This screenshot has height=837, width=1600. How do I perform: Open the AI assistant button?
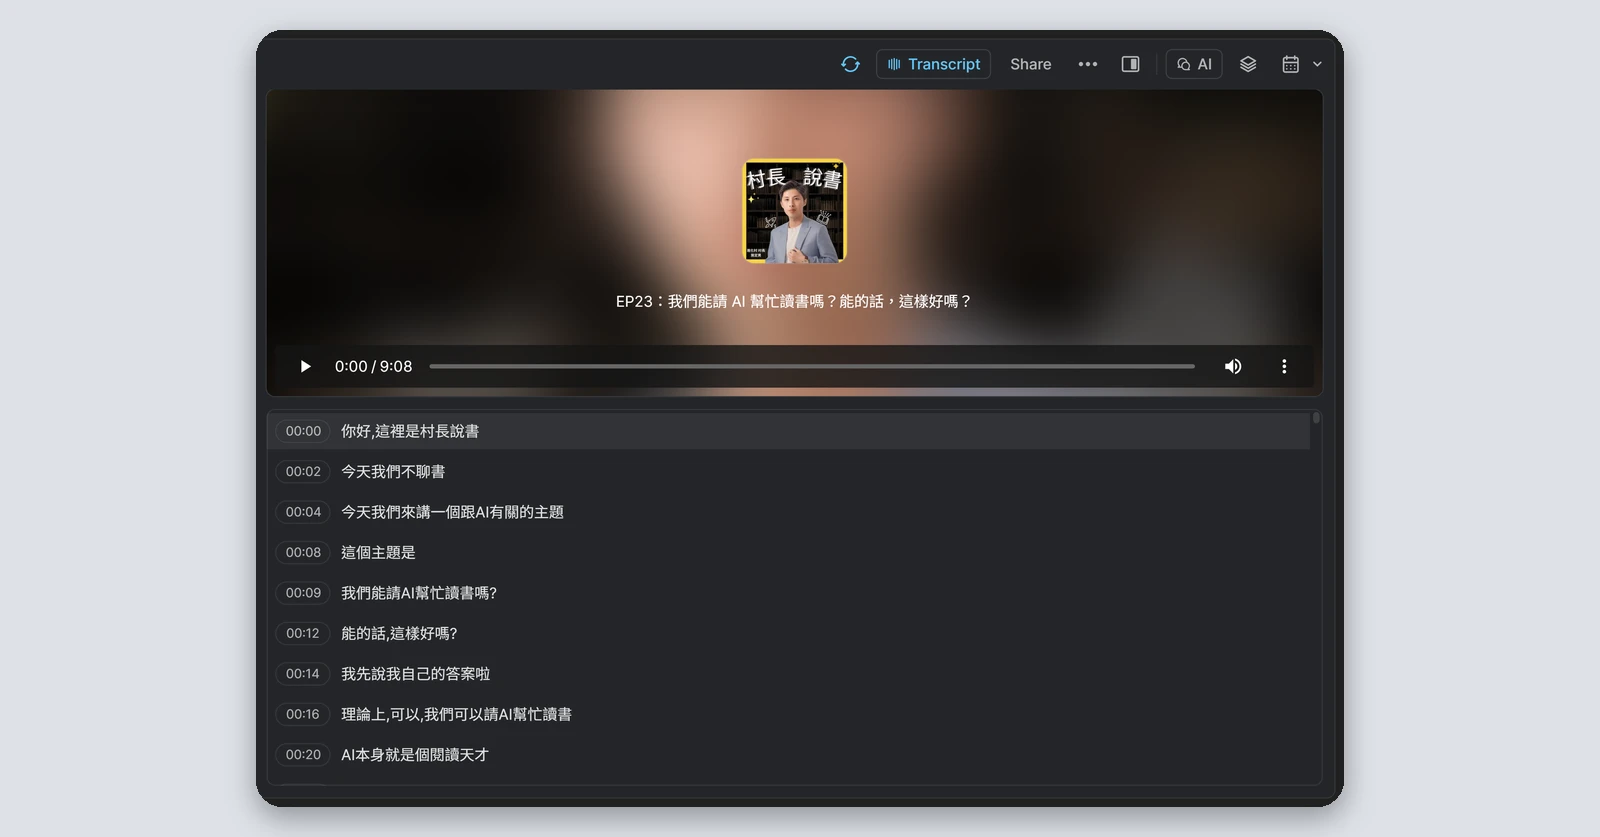(x=1194, y=64)
